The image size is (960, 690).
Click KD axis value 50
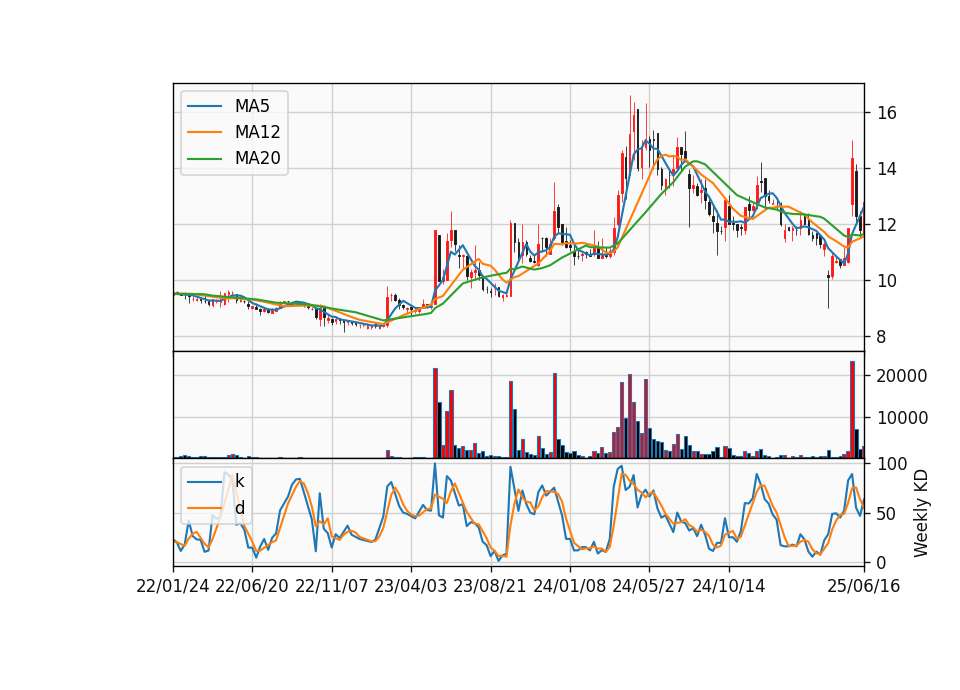[887, 514]
